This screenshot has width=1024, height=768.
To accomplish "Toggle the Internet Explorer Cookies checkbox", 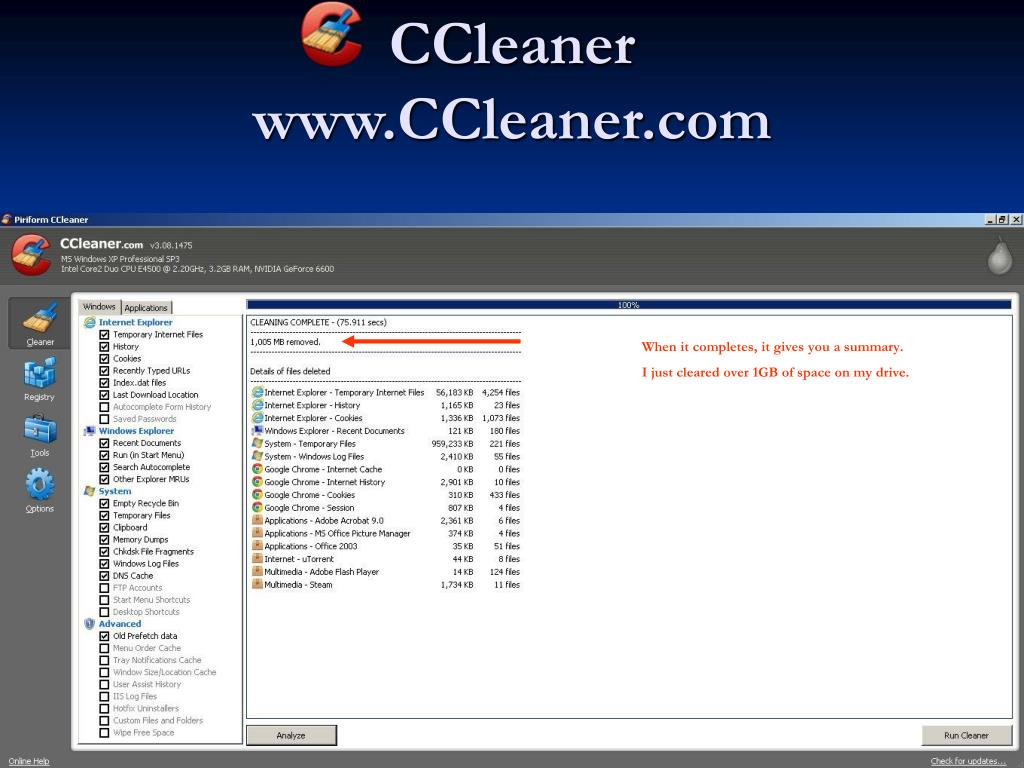I will (104, 359).
